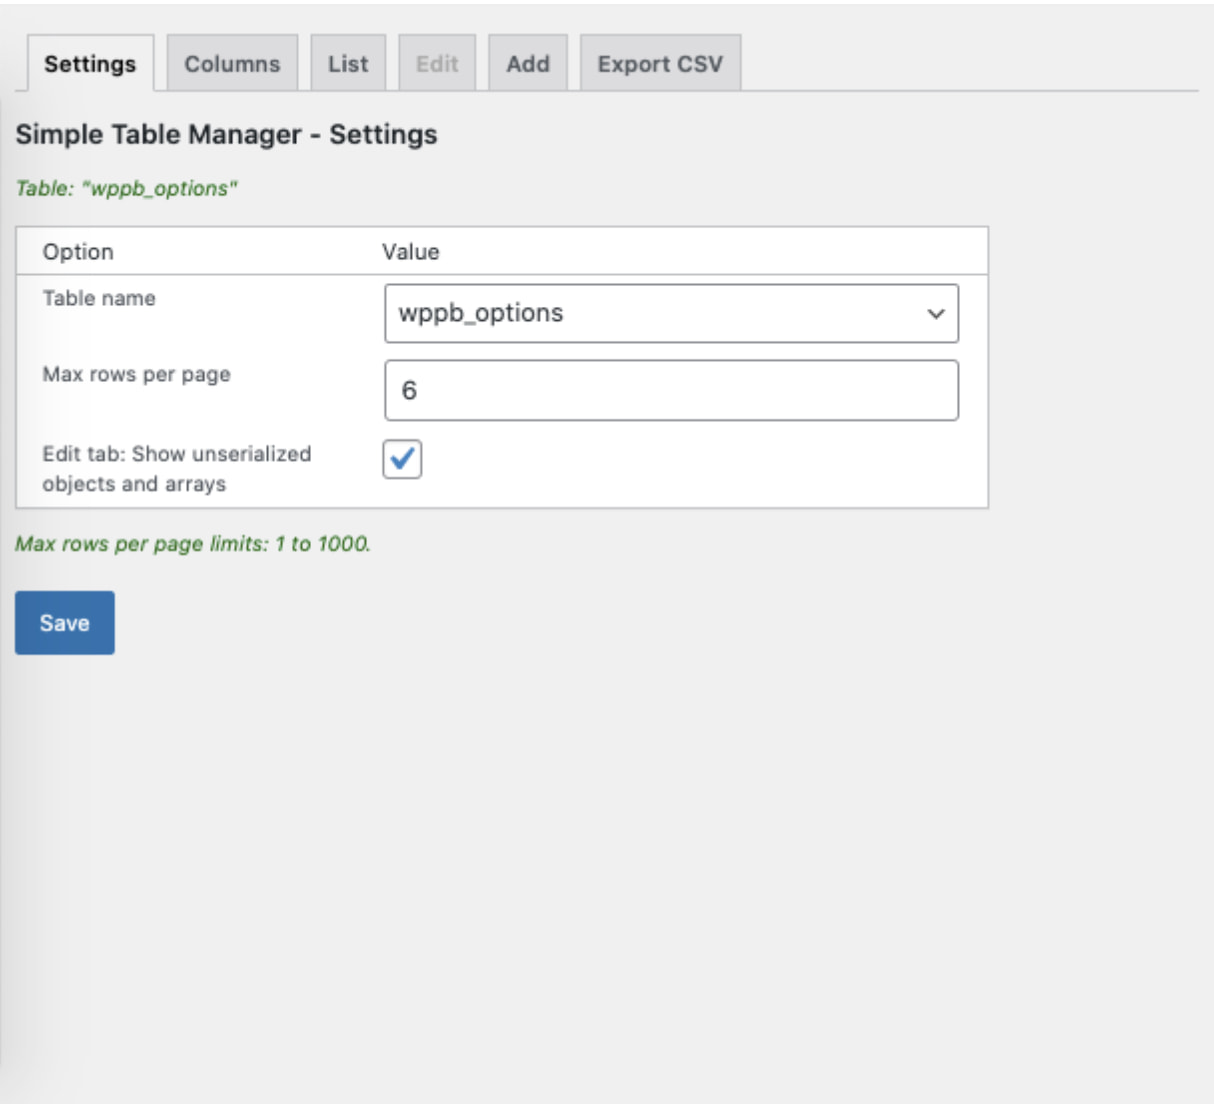The image size is (1214, 1104).
Task: Open the table selector showing wppb_options
Action: (x=670, y=313)
